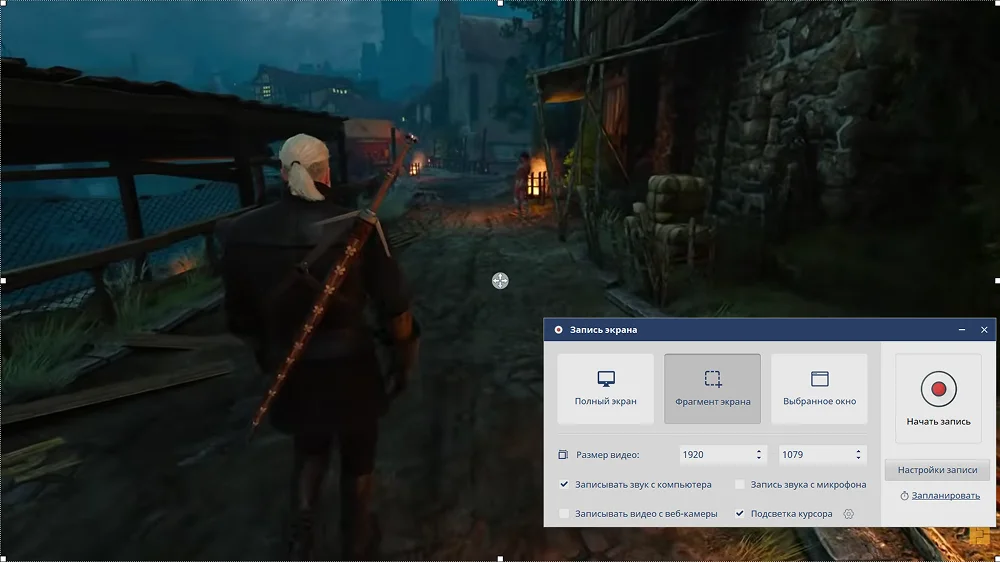Viewport: 1000px width, 562px height.
Task: Increase video width with up arrow
Action: (759, 451)
